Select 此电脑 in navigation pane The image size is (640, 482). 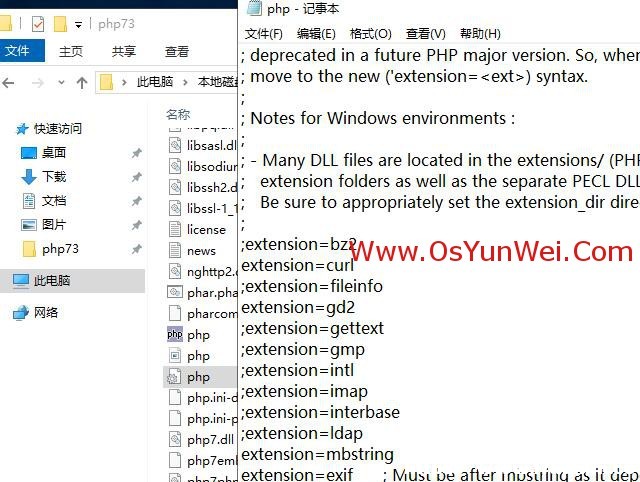(72, 281)
